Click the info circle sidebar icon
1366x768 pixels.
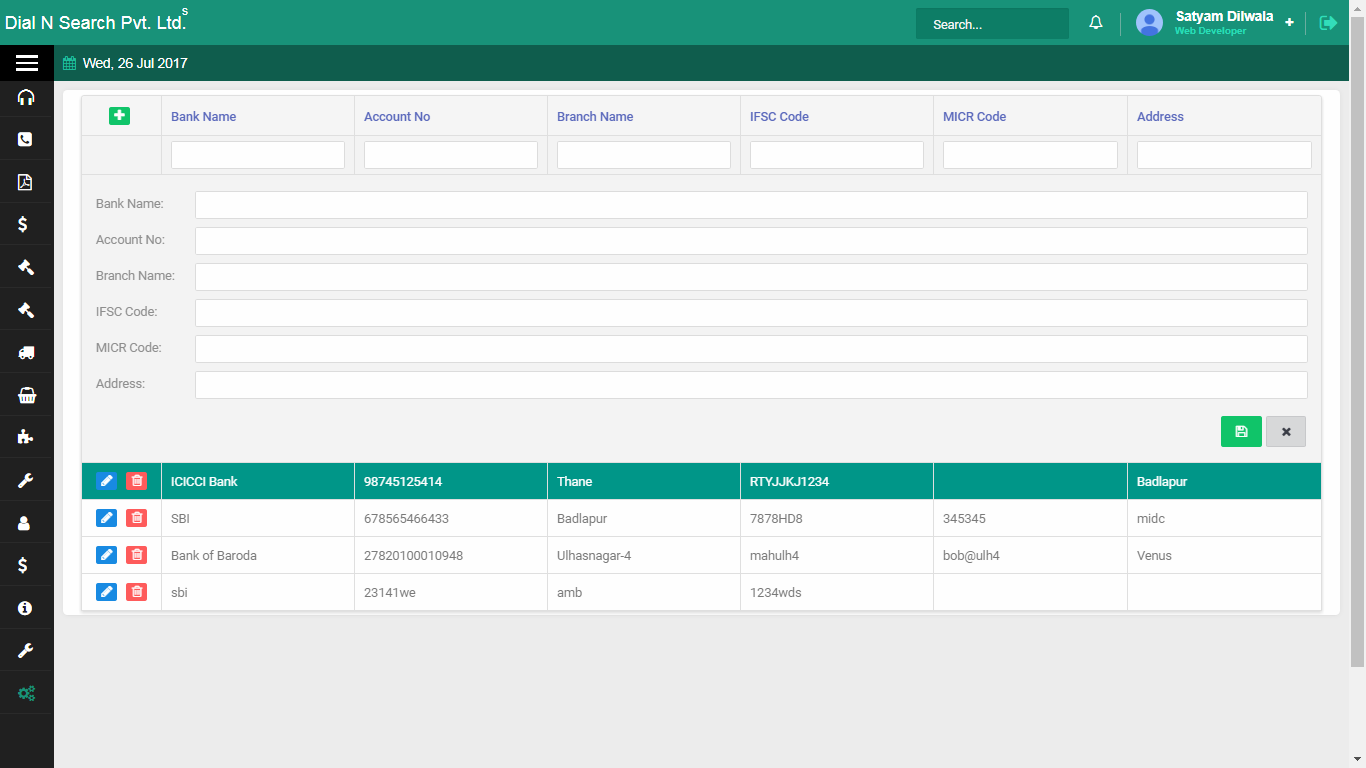point(26,608)
